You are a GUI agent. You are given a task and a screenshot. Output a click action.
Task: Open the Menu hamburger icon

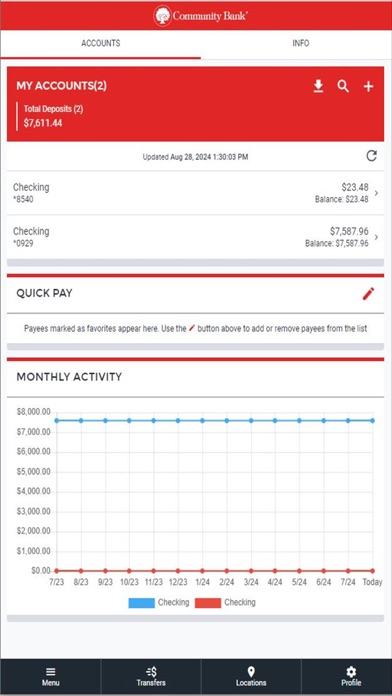[x=51, y=672]
